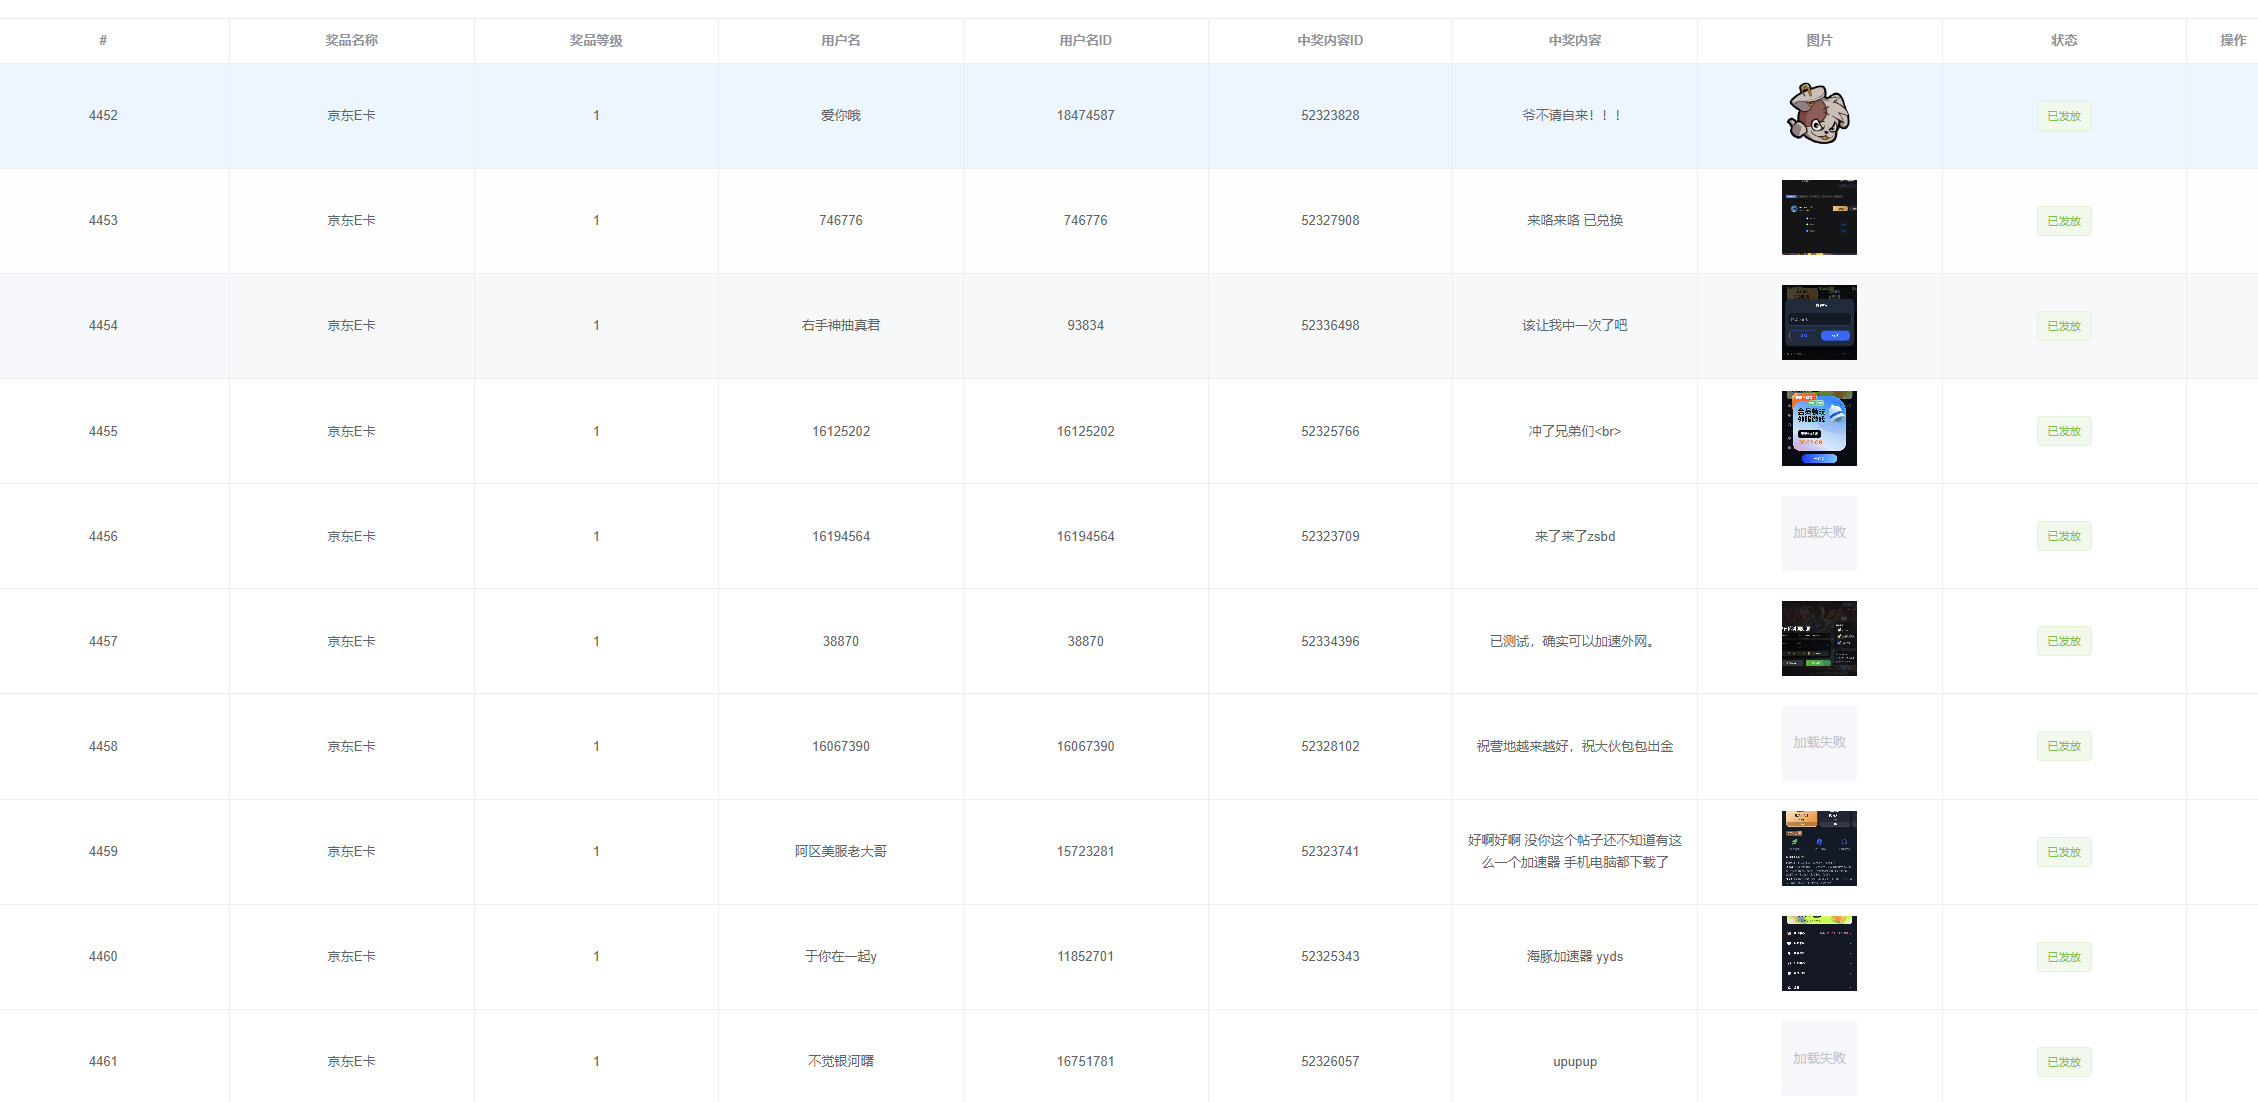Click the comment upupup
The width and height of the screenshot is (2258, 1102).
tap(1575, 1062)
